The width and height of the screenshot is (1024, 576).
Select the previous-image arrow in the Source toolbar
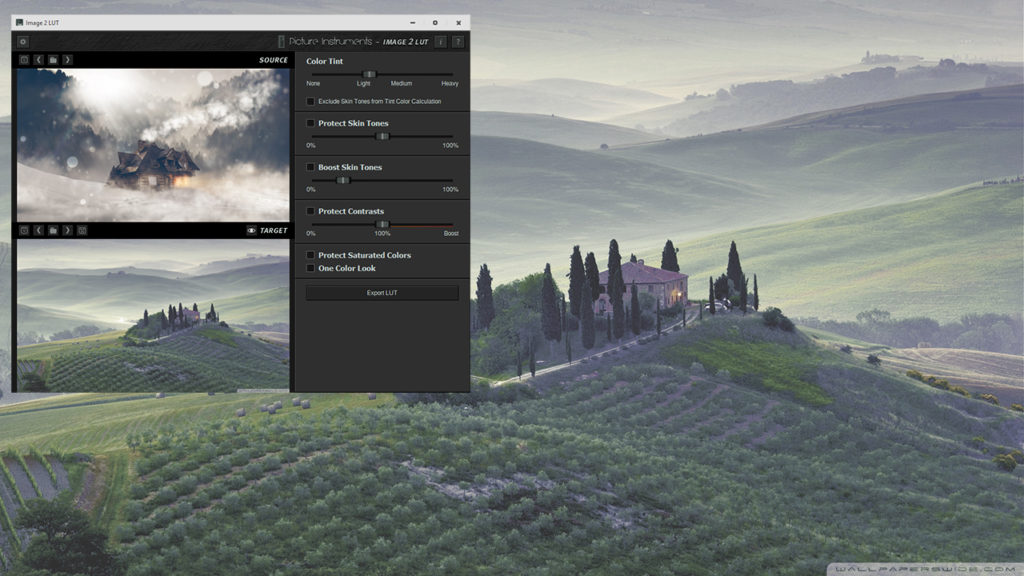click(x=38, y=59)
